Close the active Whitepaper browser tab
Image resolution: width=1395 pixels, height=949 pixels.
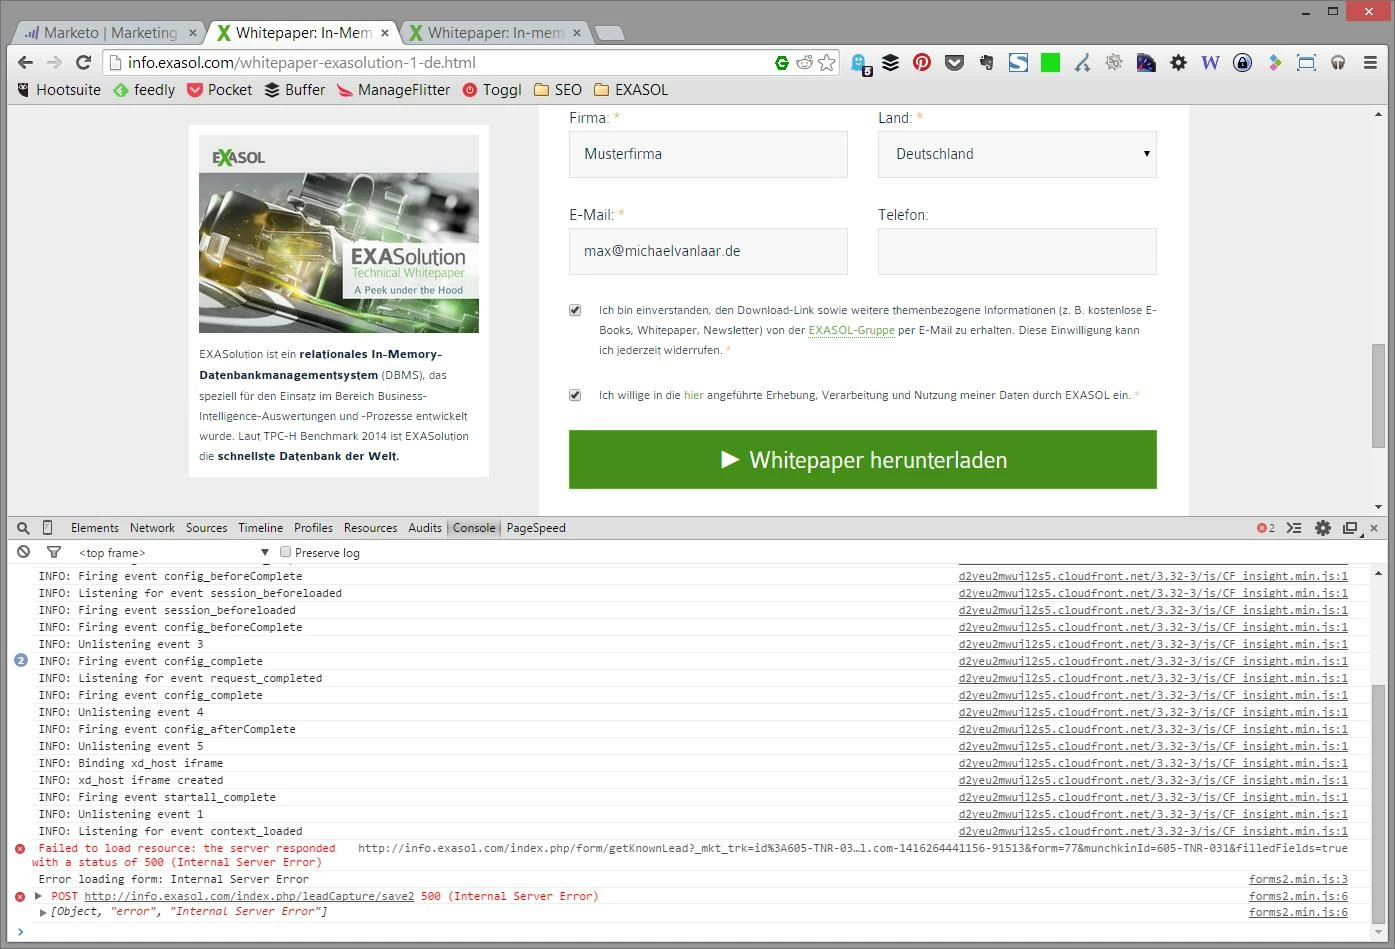(x=385, y=33)
